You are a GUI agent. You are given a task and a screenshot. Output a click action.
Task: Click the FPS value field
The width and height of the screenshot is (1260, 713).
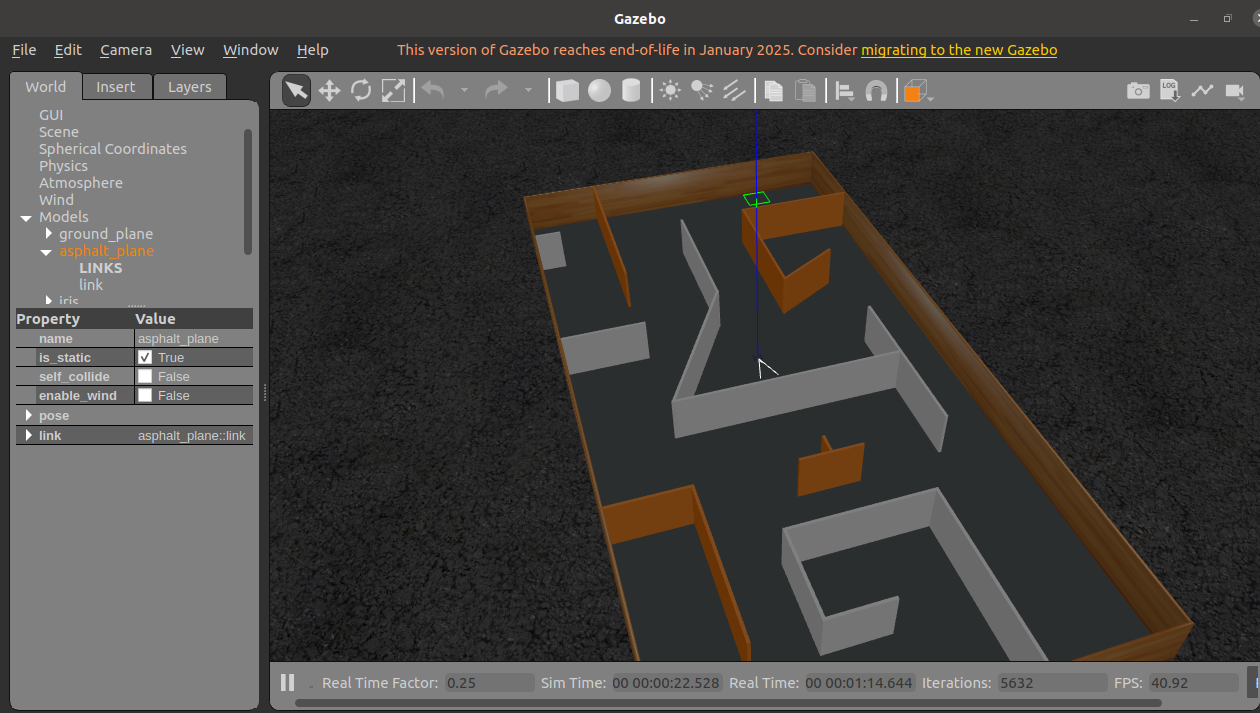coord(1193,683)
